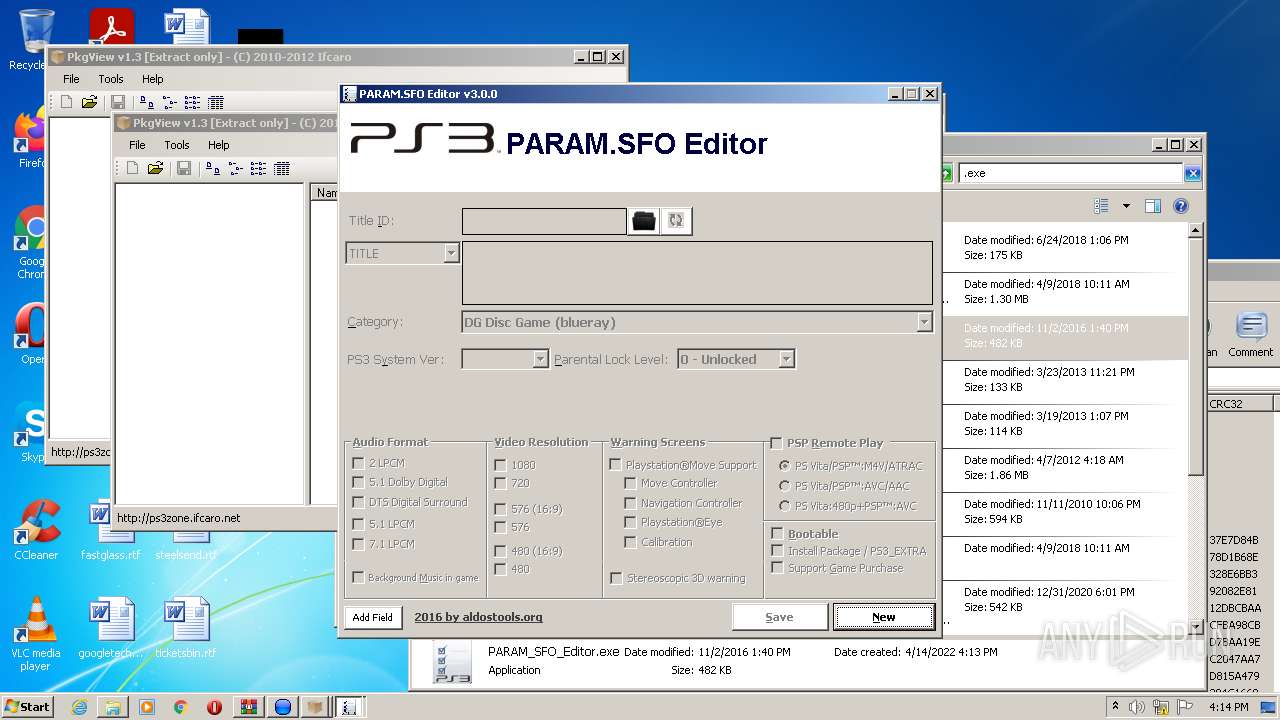Select details view in back PkgView toolbar

point(216,102)
